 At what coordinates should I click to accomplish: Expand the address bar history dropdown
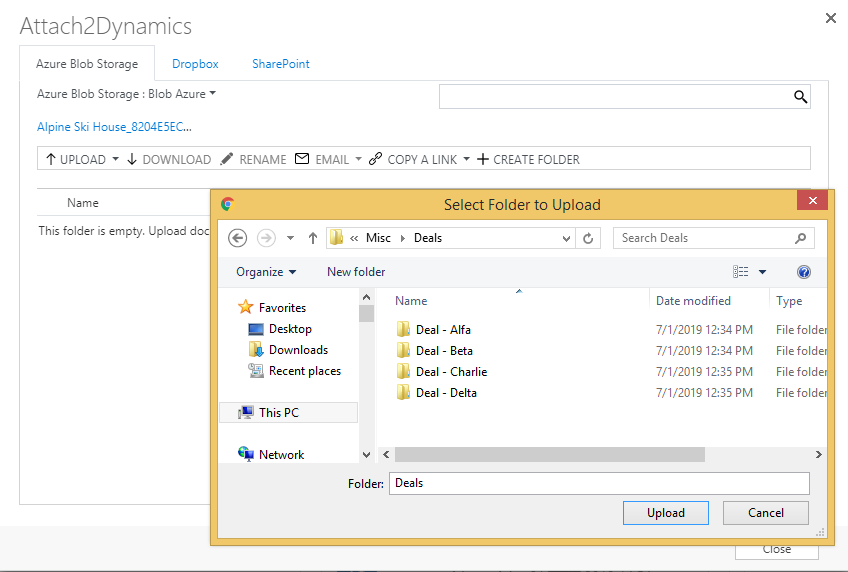click(566, 238)
